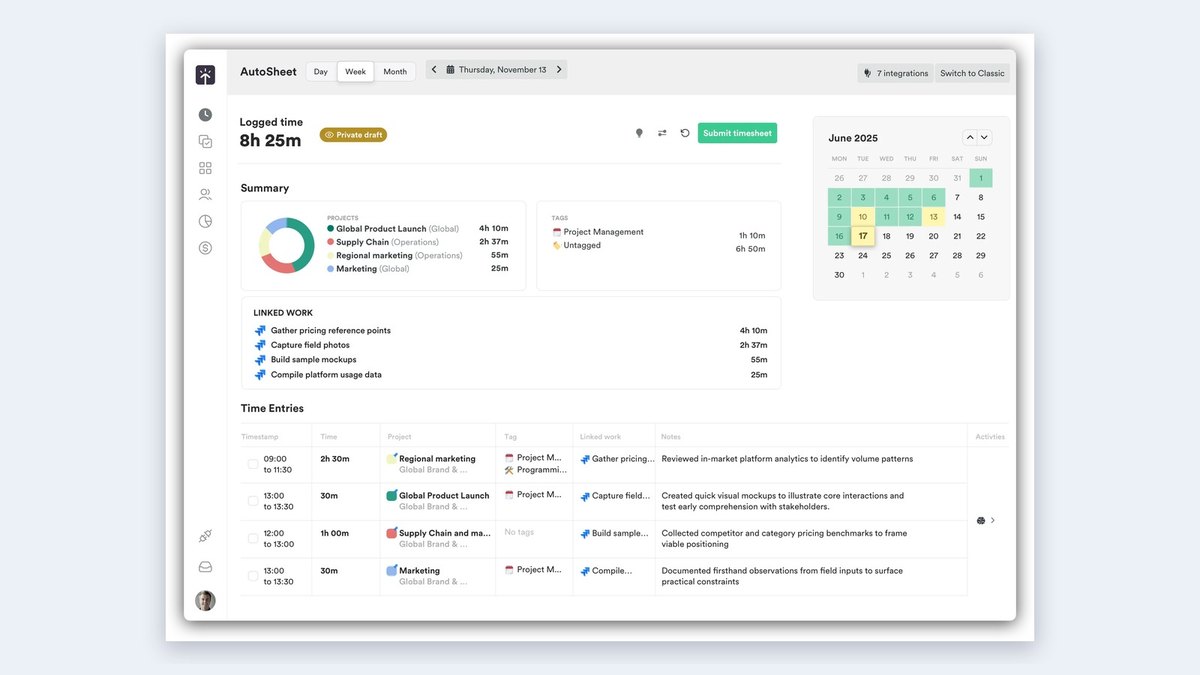Open the people team sidebar icon
The height and width of the screenshot is (675, 1200).
[205, 195]
